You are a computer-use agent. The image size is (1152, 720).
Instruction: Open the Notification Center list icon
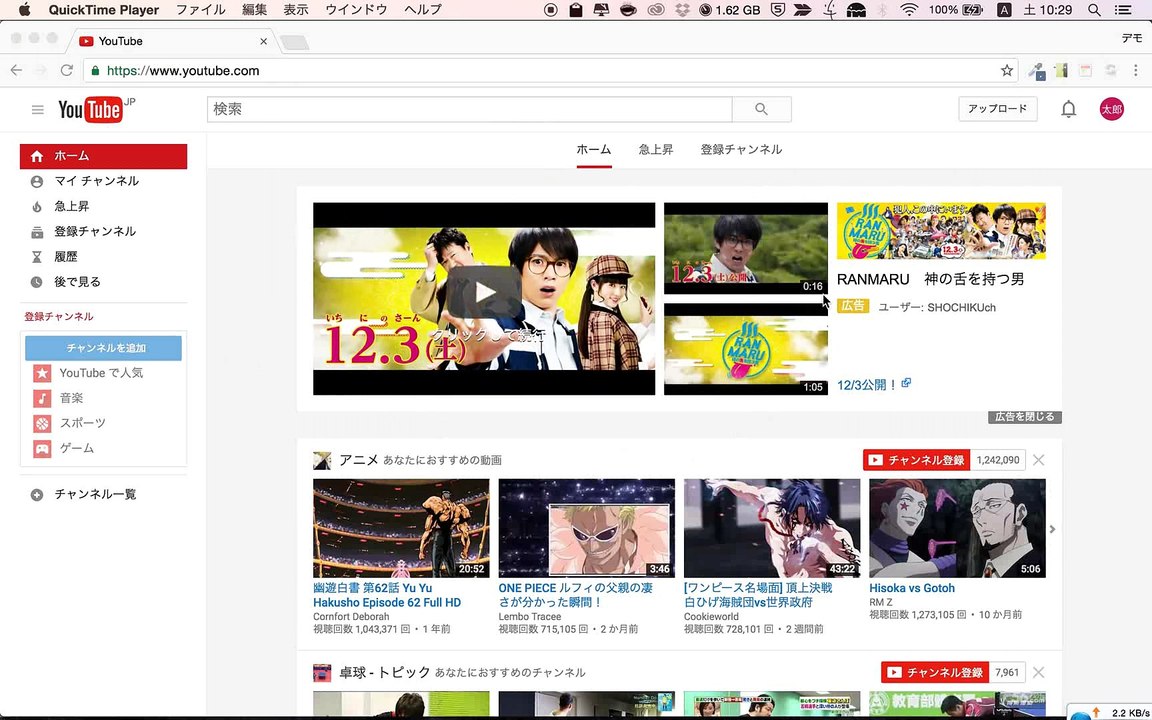(1123, 10)
